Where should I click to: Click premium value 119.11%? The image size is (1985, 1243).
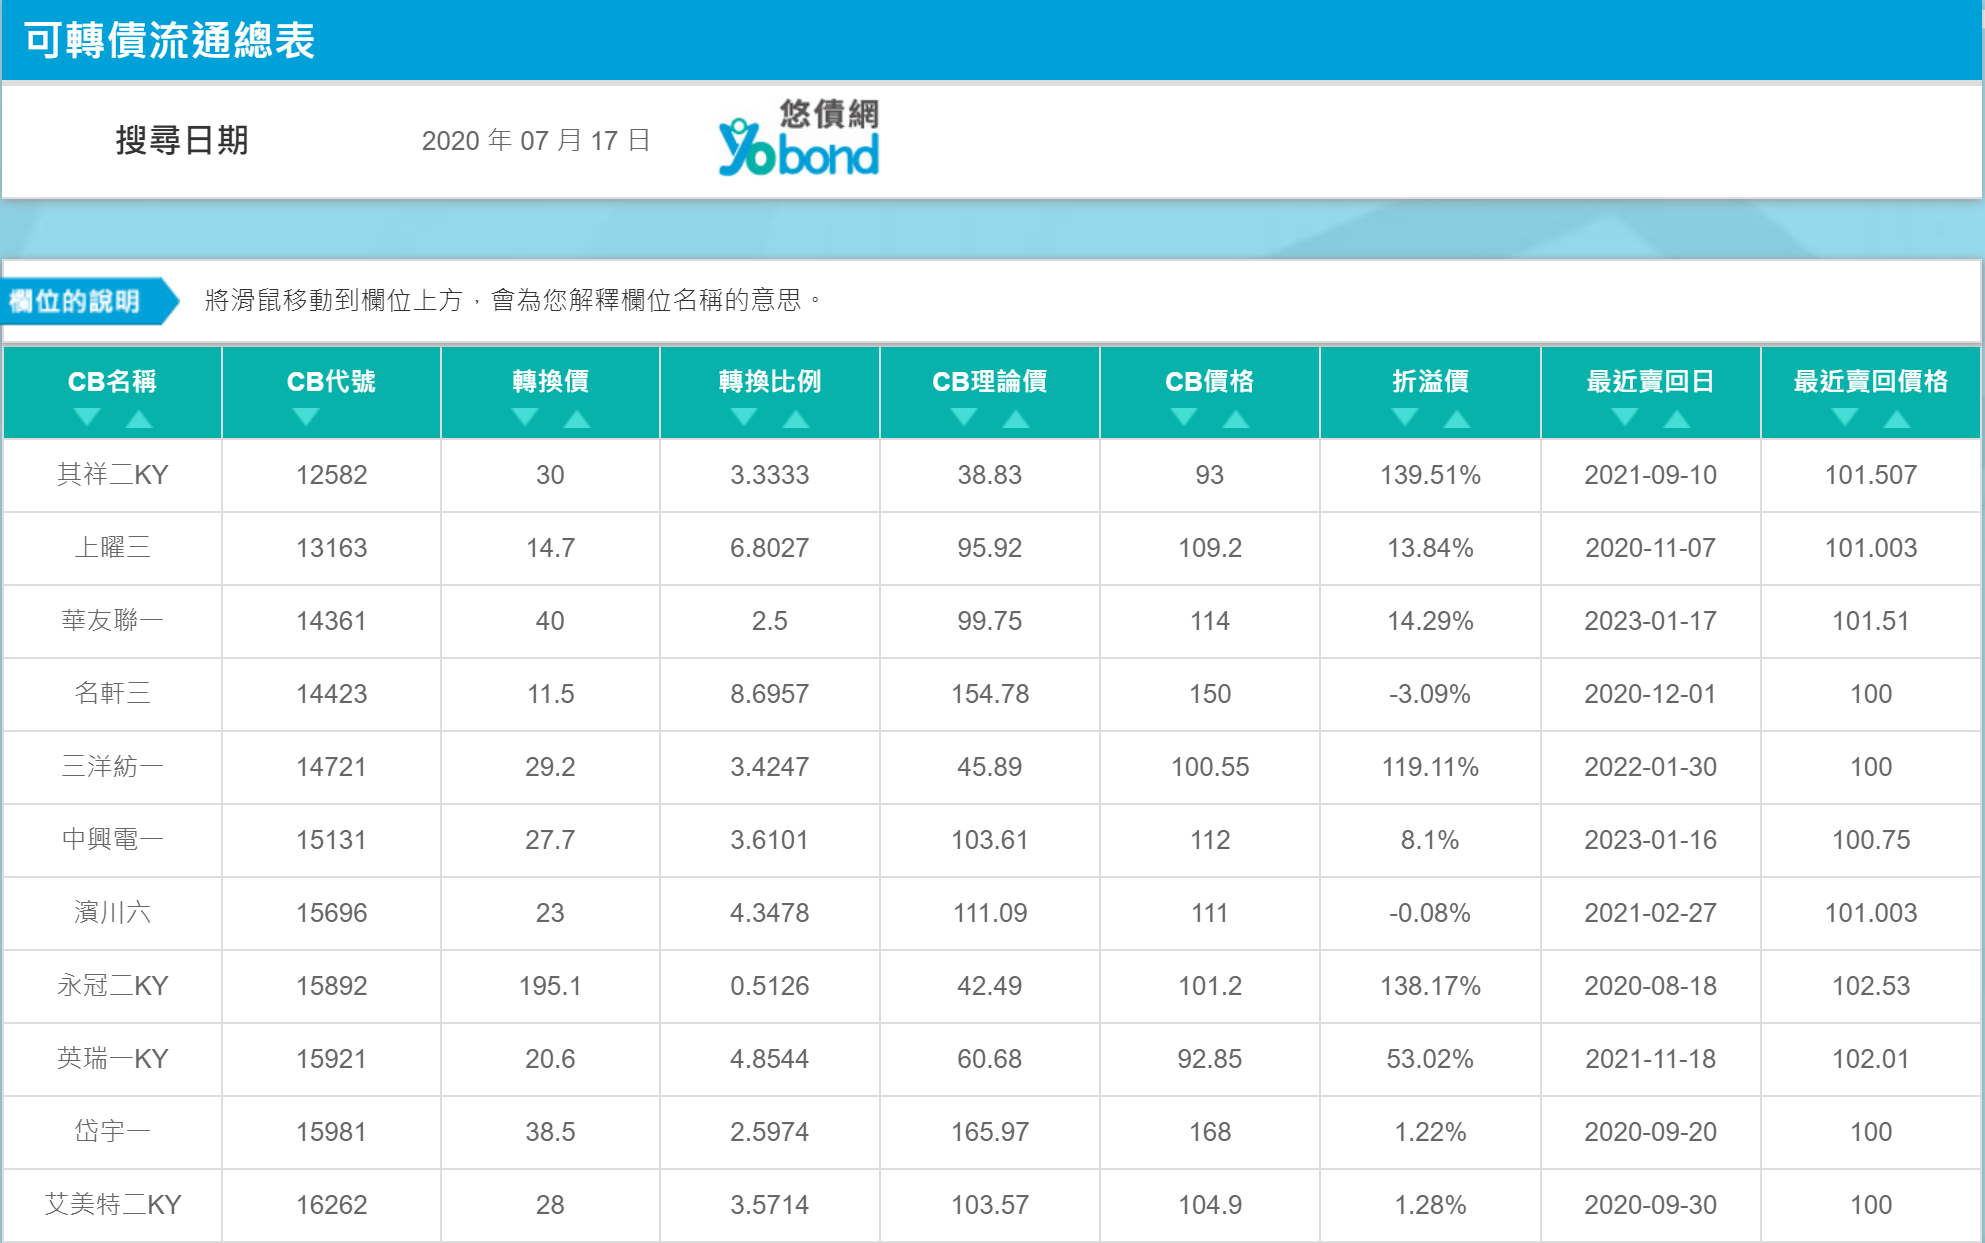coord(1431,767)
